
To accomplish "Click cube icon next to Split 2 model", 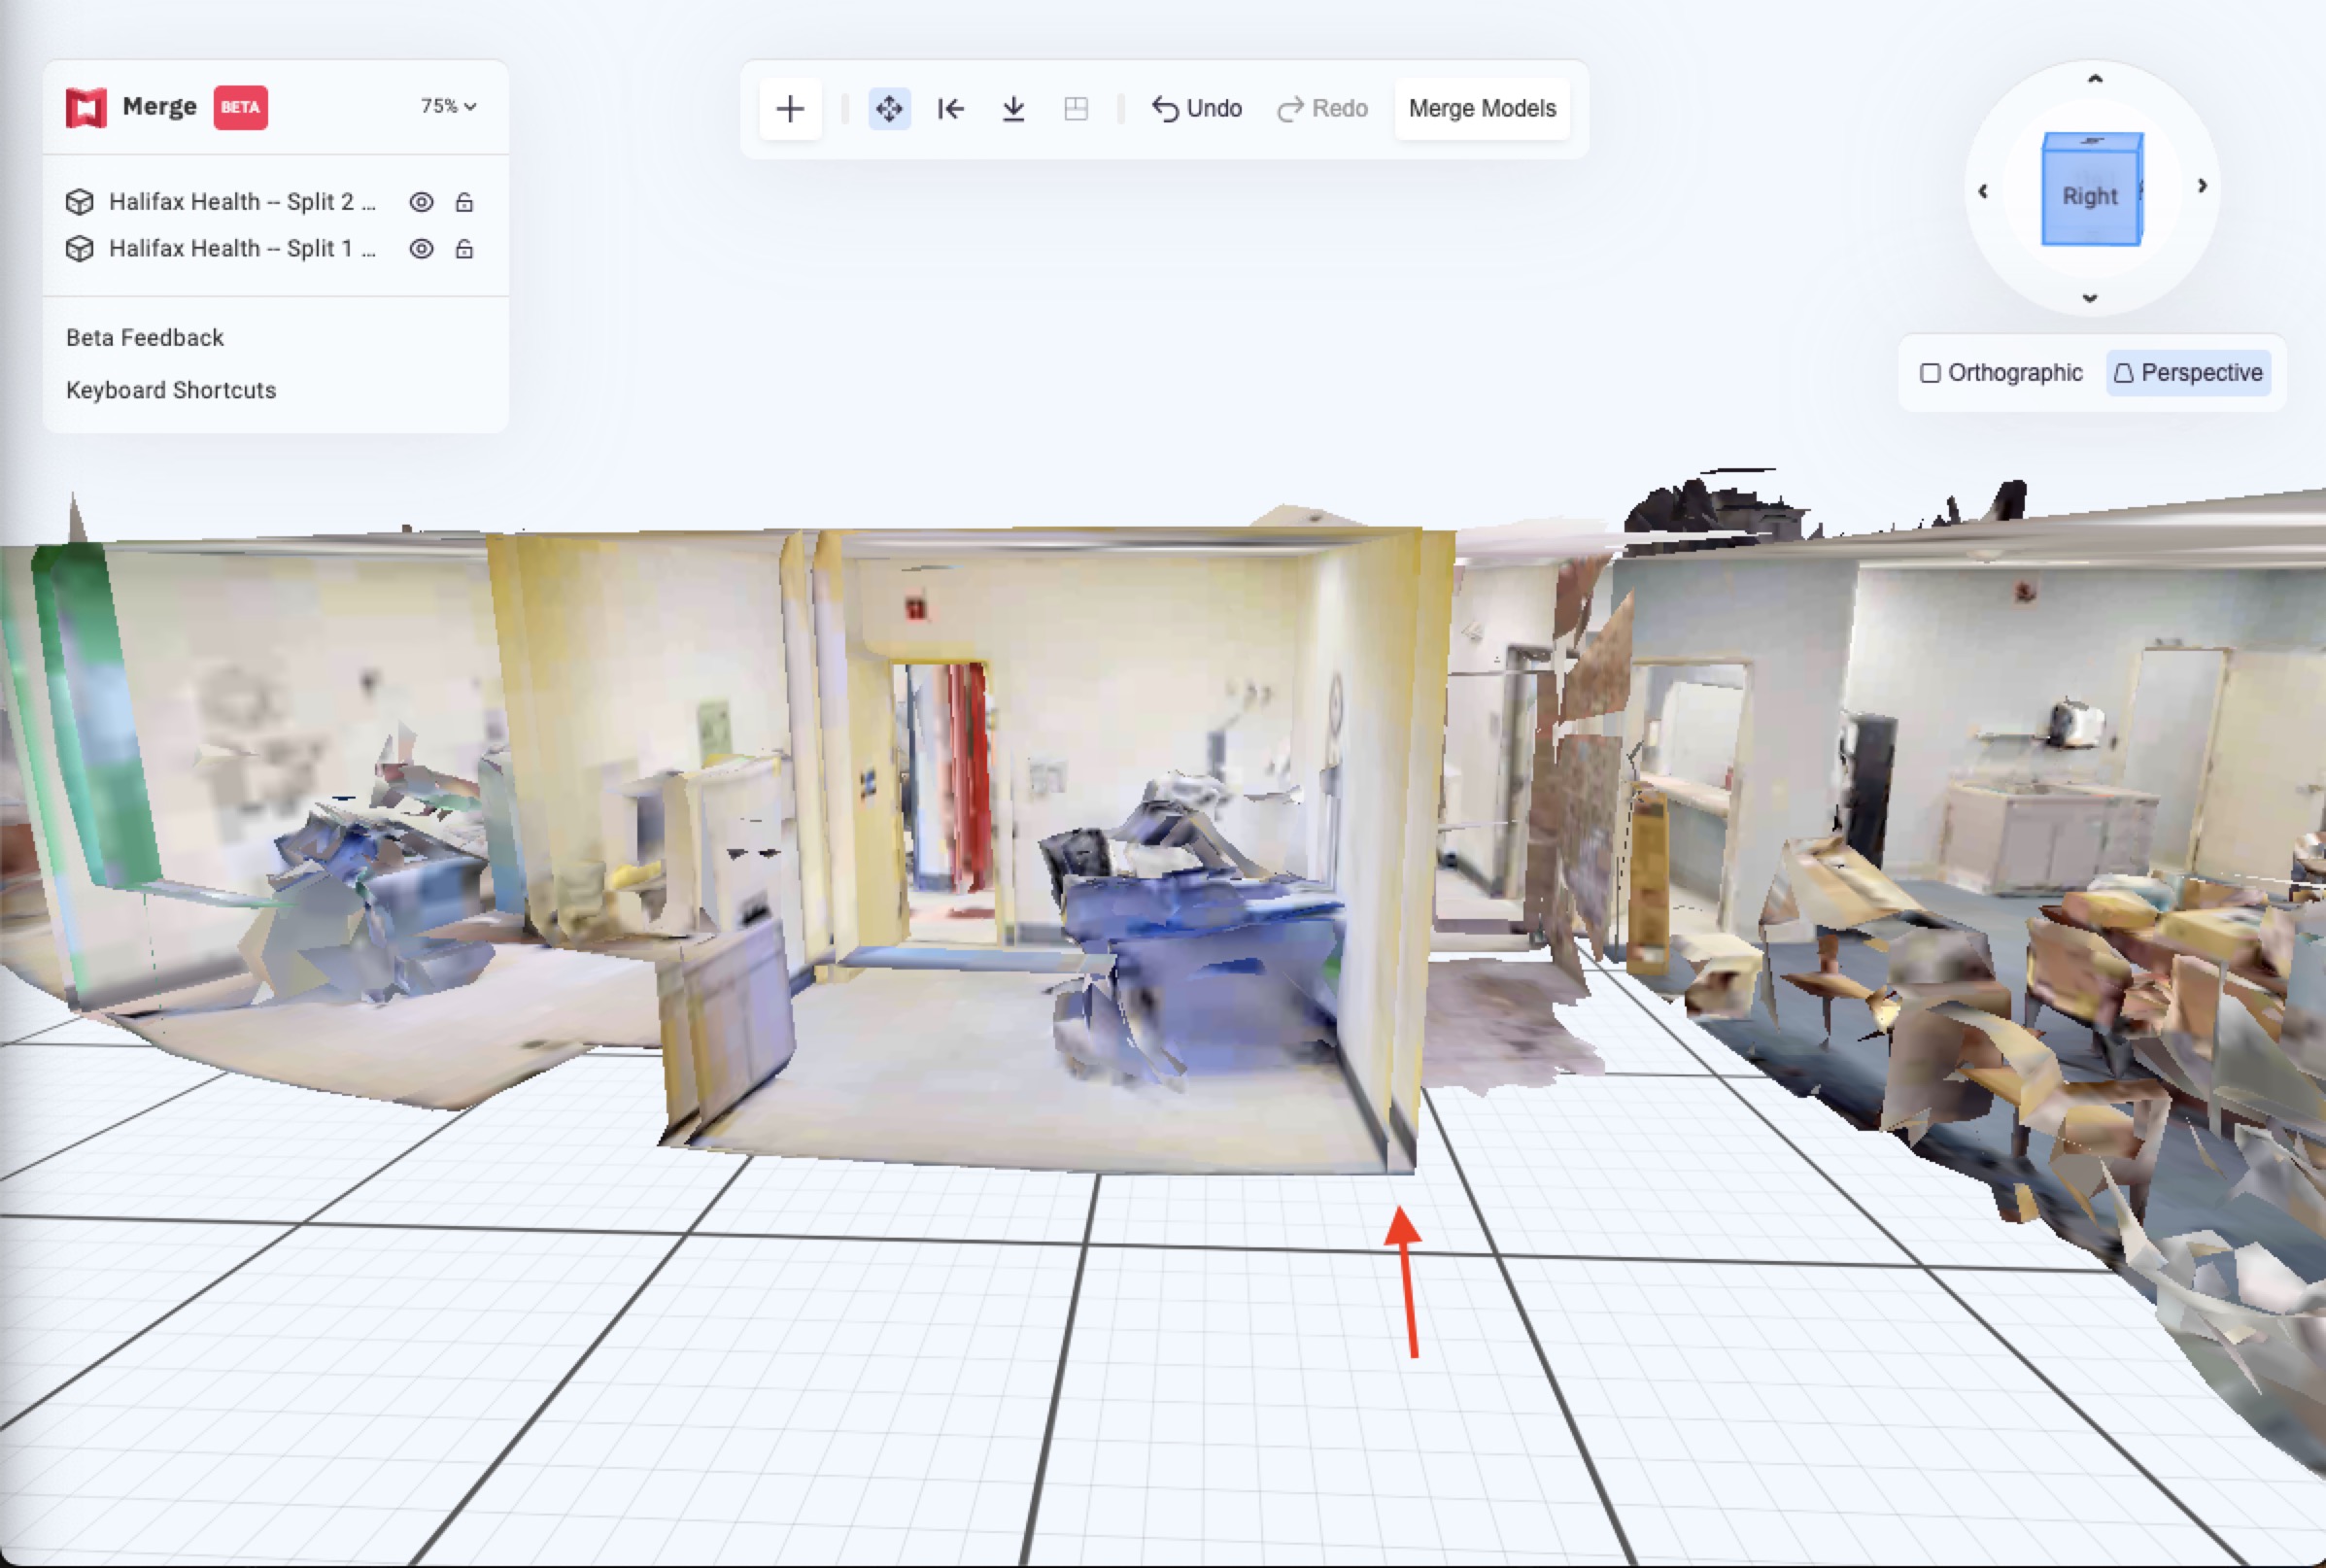I will [x=80, y=202].
